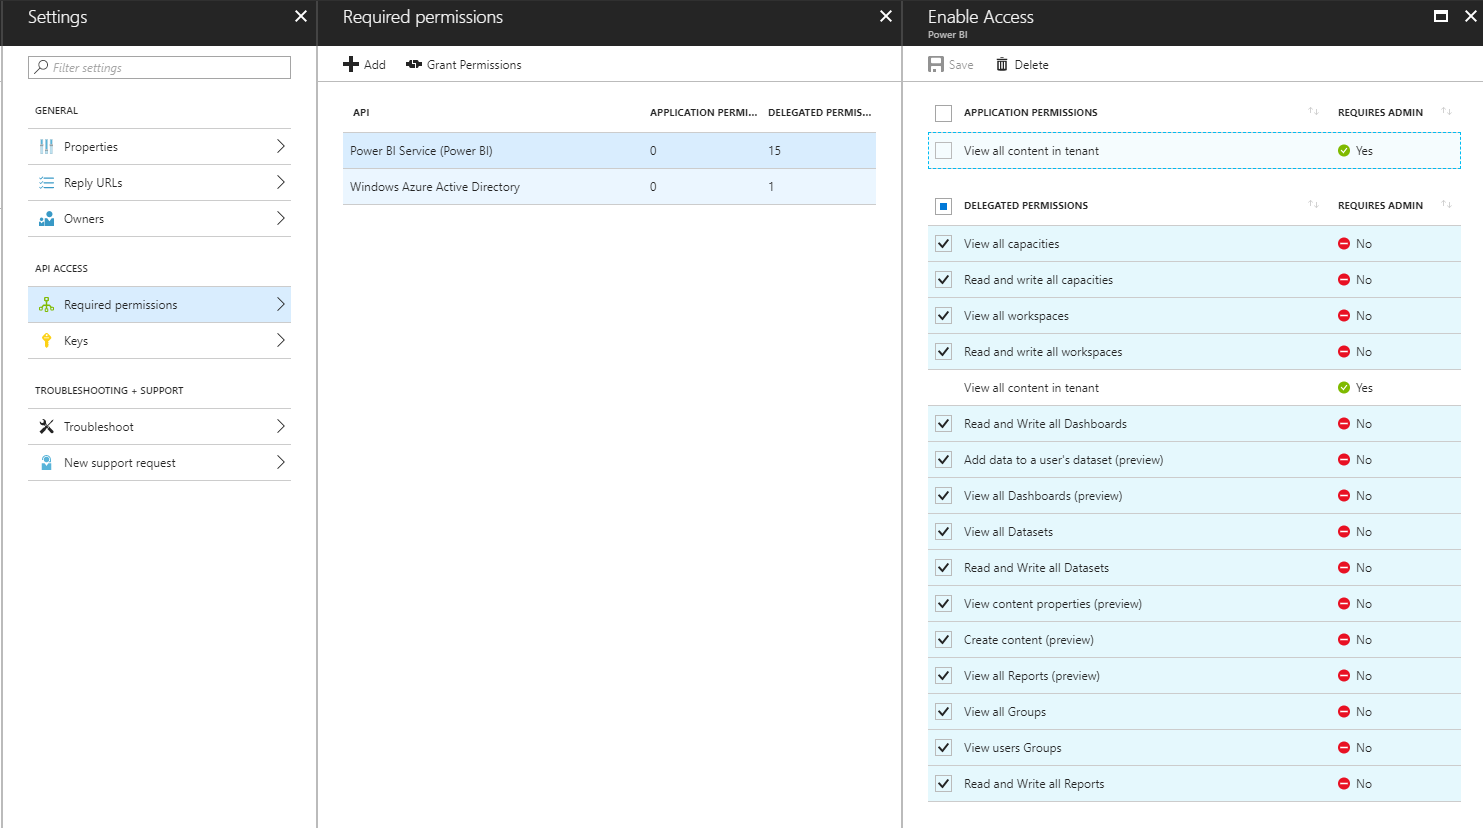Click the Grant Permissions handshake icon
Image resolution: width=1483 pixels, height=828 pixels.
click(414, 65)
